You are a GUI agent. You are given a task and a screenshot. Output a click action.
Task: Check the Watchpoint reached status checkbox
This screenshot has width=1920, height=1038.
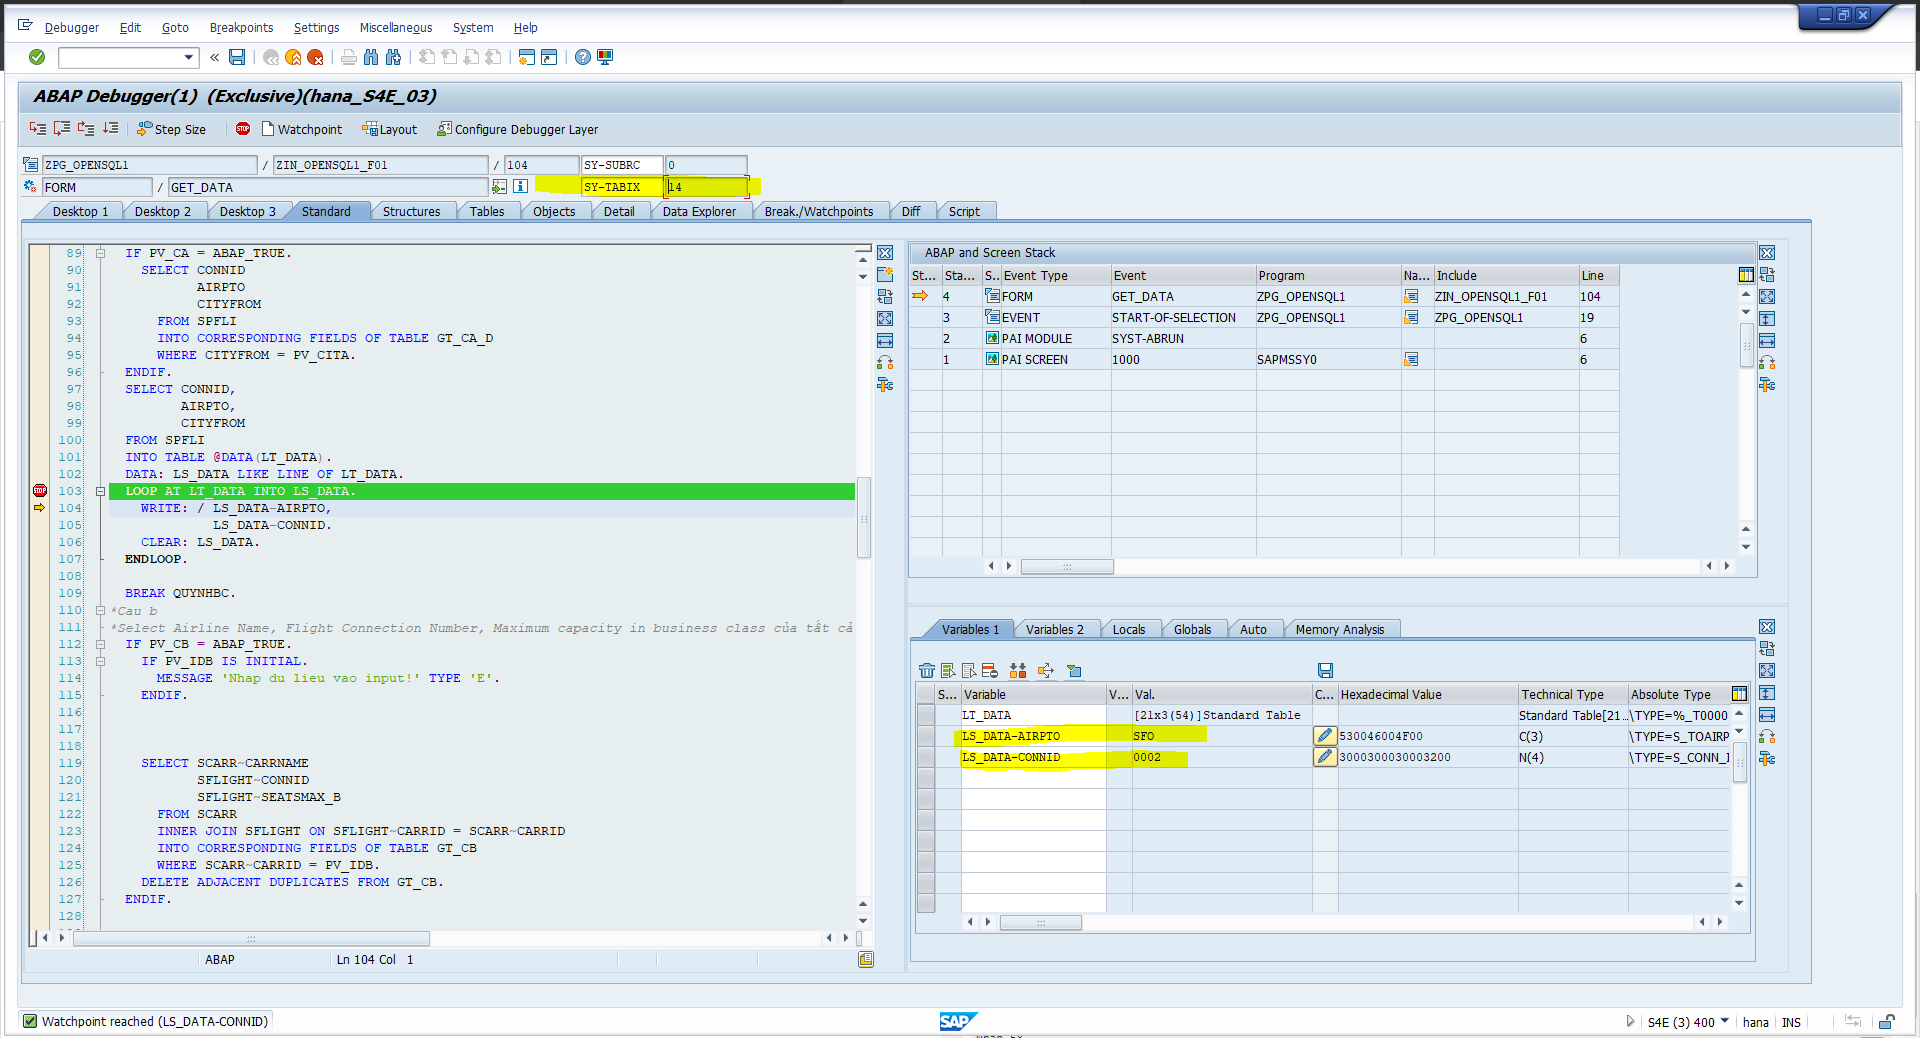(31, 1021)
